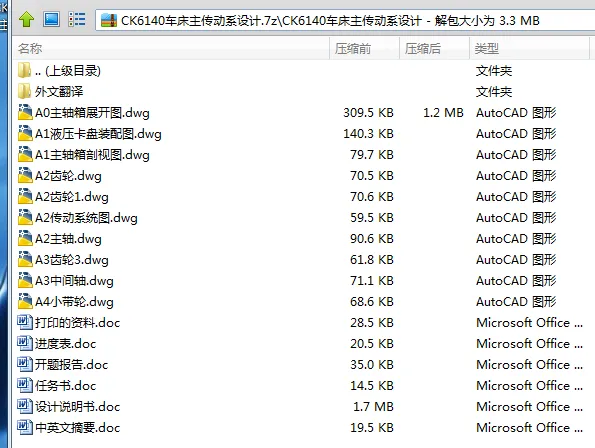Click DWG icon of A3中间轴.dwg
The height and width of the screenshot is (448, 595).
tap(25, 280)
